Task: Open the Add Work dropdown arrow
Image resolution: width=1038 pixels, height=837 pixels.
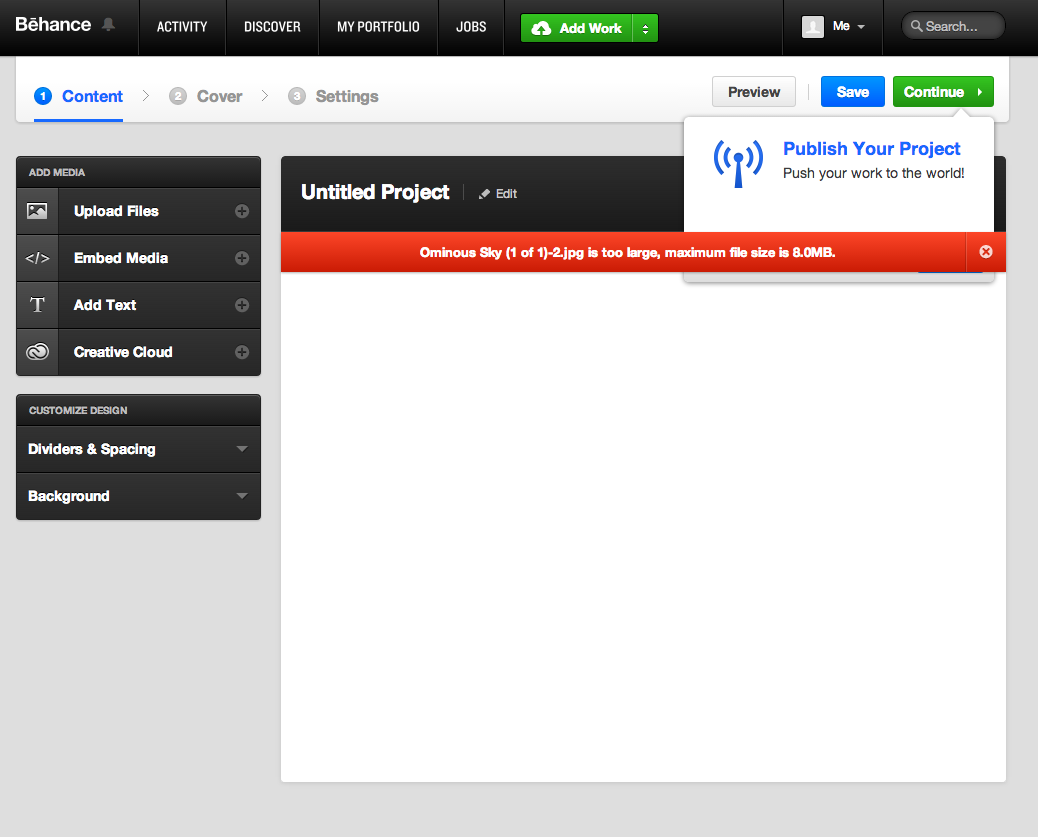Action: pyautogui.click(x=646, y=28)
